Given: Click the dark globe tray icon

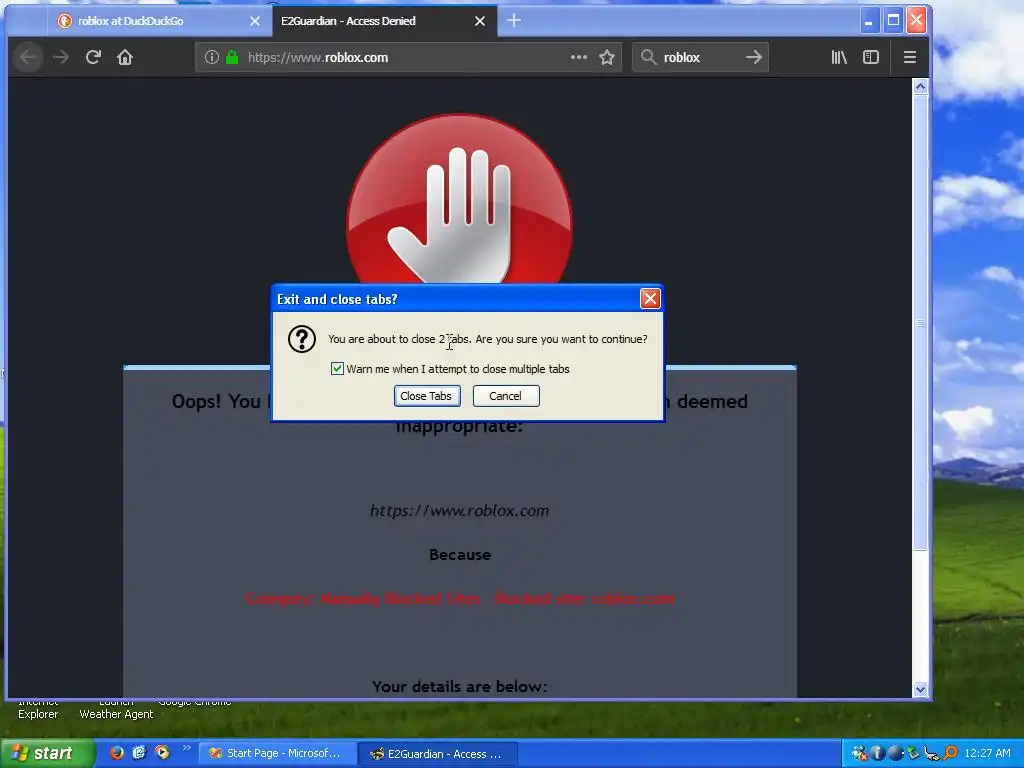Looking at the screenshot, I should point(895,754).
